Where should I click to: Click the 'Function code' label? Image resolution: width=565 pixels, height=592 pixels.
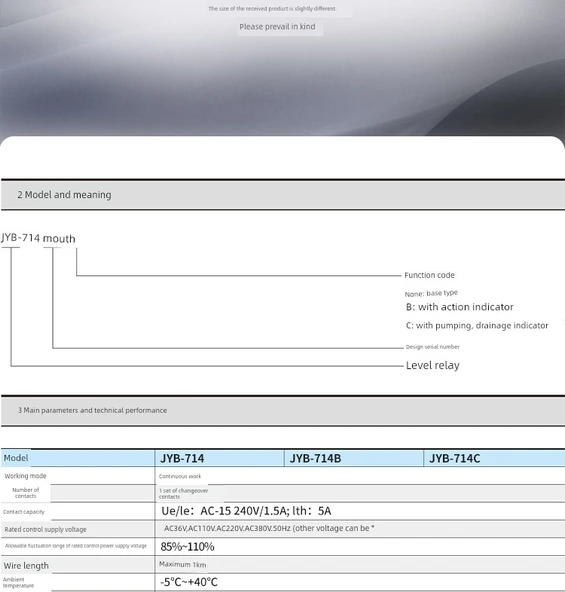429,275
